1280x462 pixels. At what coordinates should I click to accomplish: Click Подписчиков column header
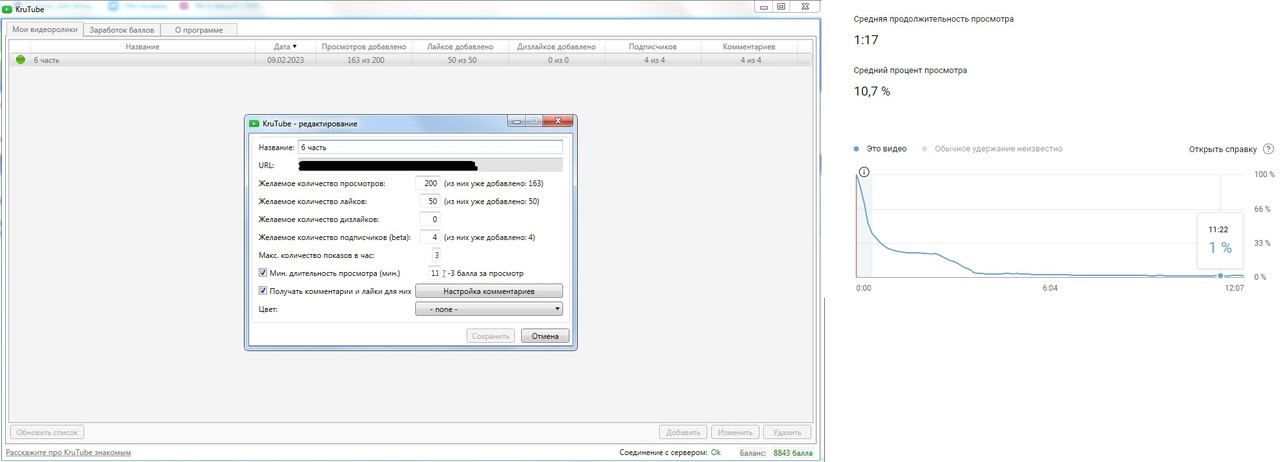[653, 46]
